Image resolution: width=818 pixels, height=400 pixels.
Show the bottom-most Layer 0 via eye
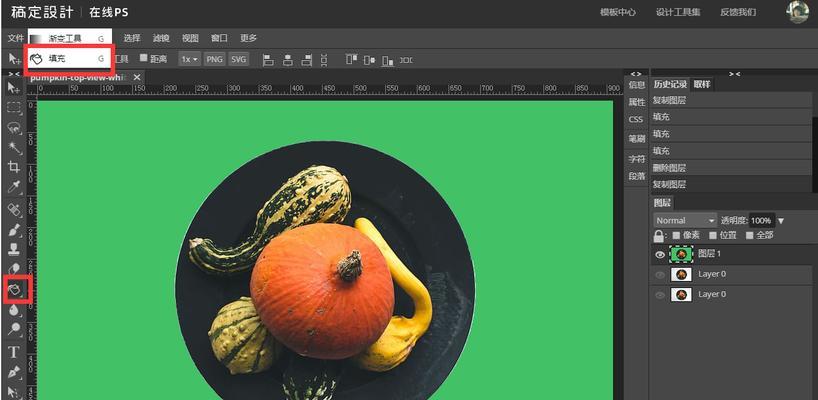coord(660,295)
